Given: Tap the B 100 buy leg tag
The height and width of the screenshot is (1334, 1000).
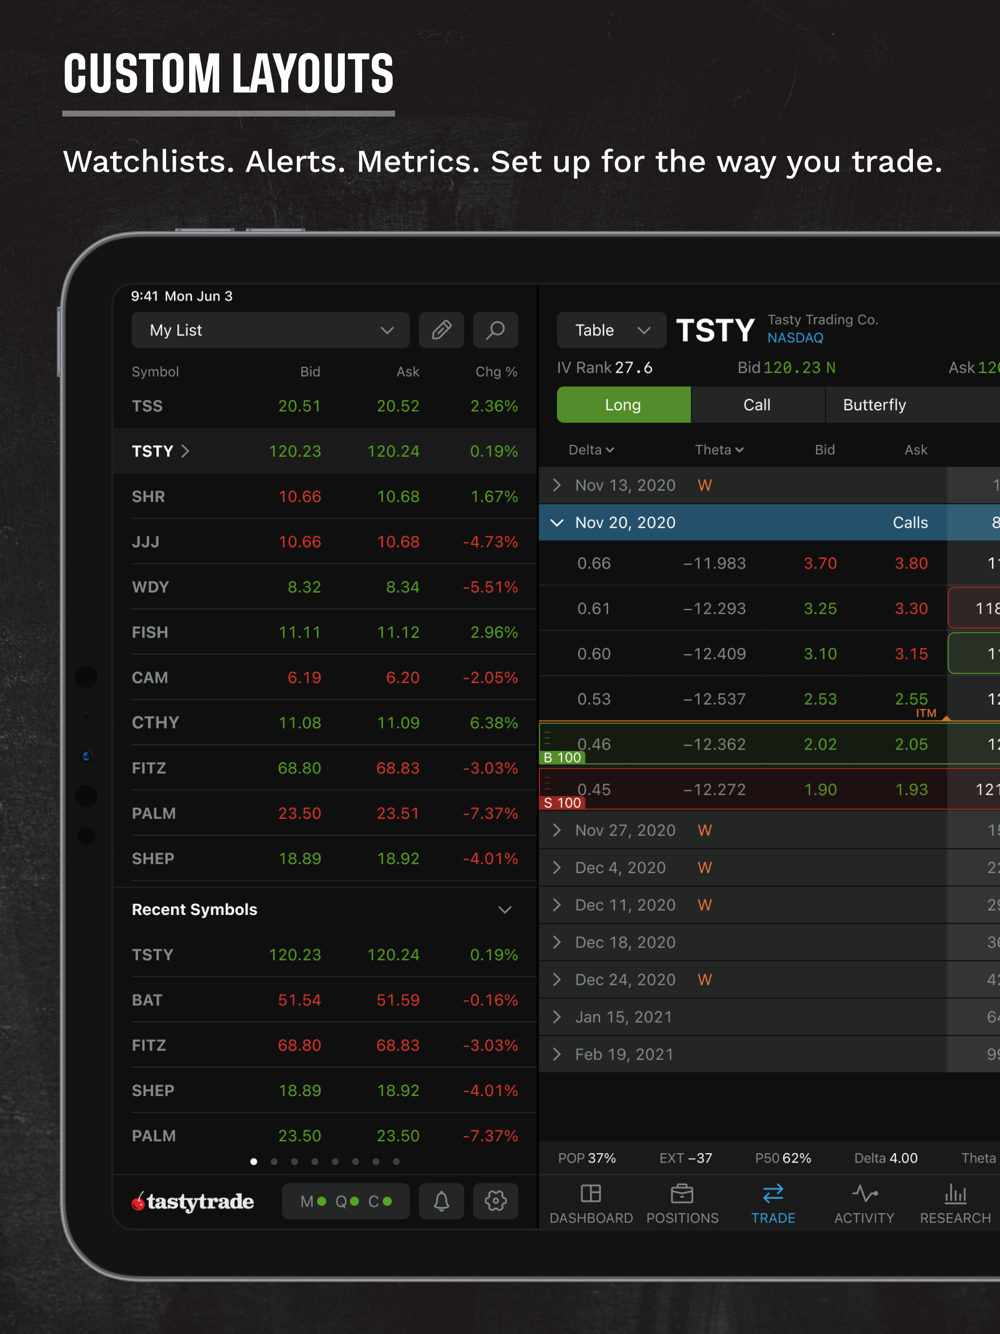Looking at the screenshot, I should [x=562, y=758].
